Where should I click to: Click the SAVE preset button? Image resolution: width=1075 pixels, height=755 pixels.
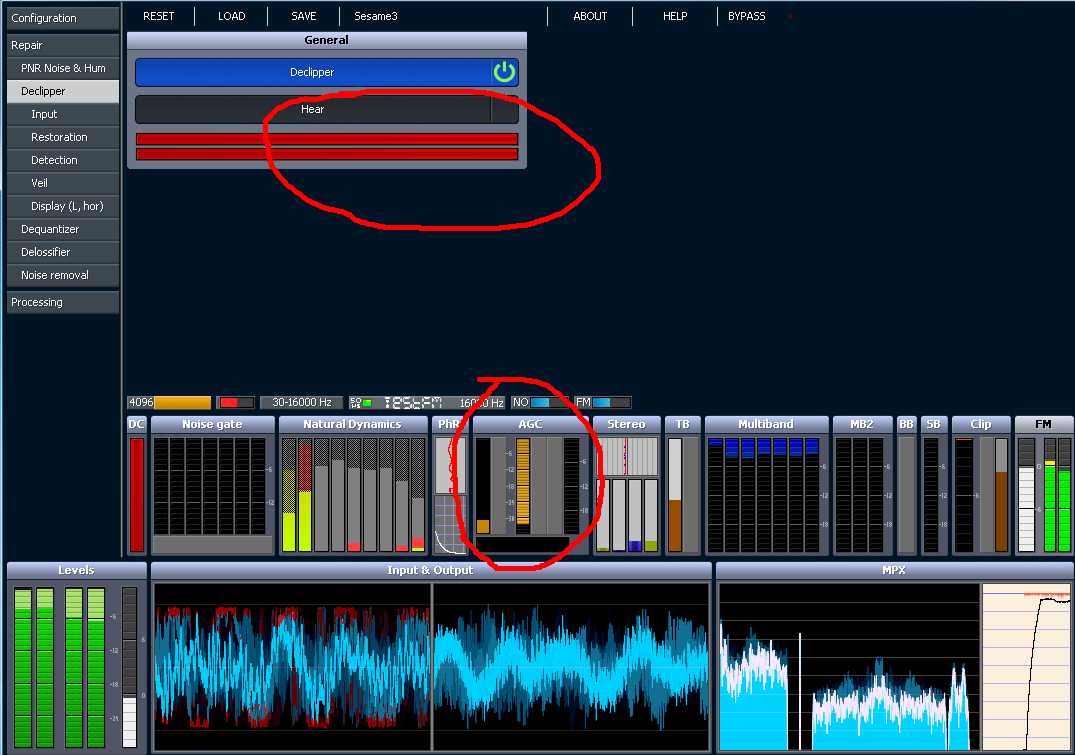coord(304,16)
